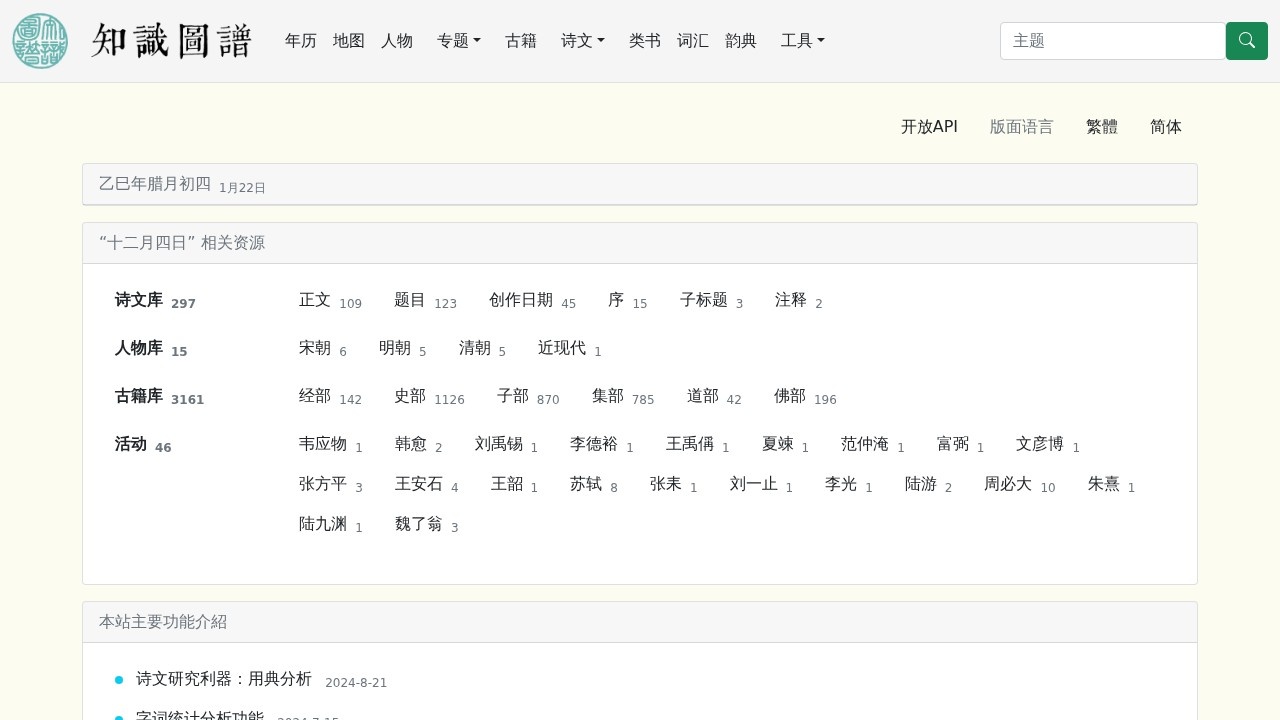This screenshot has height=720, width=1280.
Task: Open the 经部 classics category
Action: pyautogui.click(x=314, y=395)
